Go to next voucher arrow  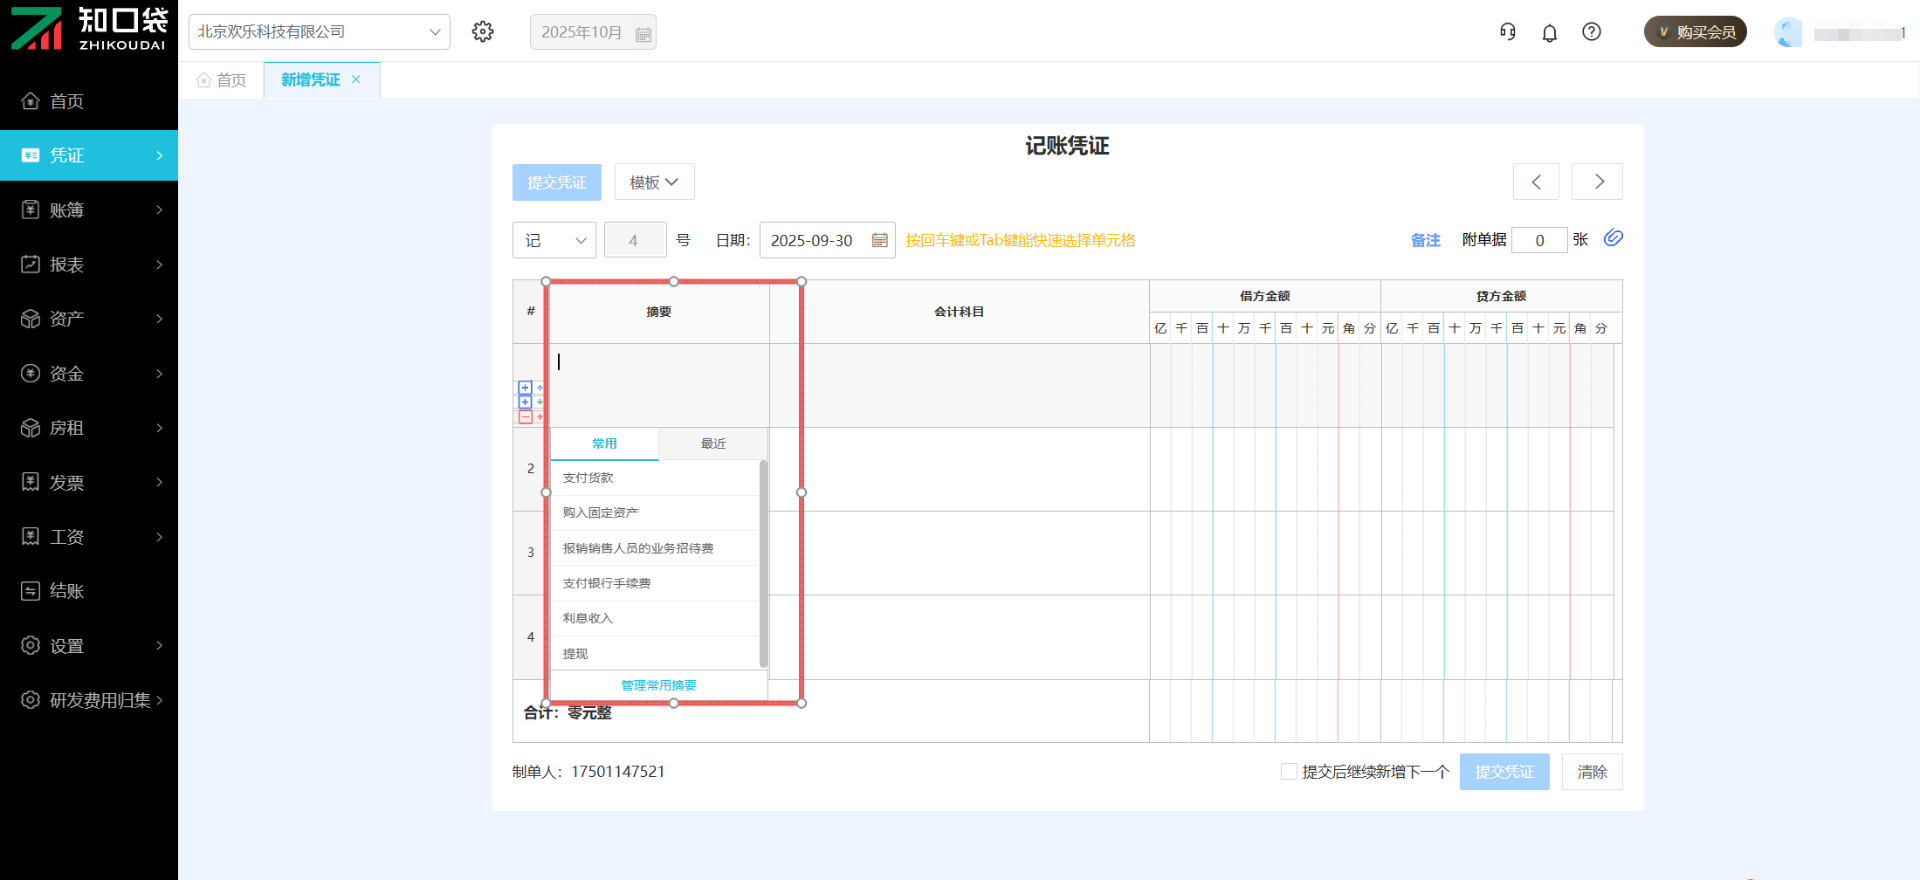[1598, 182]
